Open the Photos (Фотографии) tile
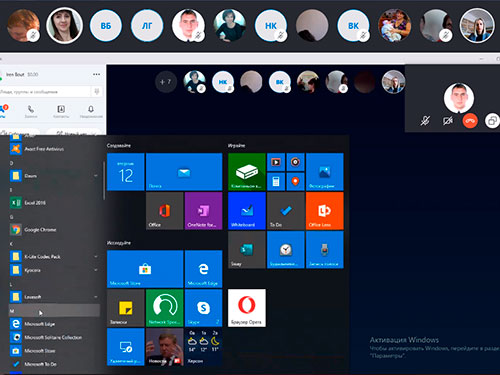Viewport: 500px width, 375px height. click(325, 172)
